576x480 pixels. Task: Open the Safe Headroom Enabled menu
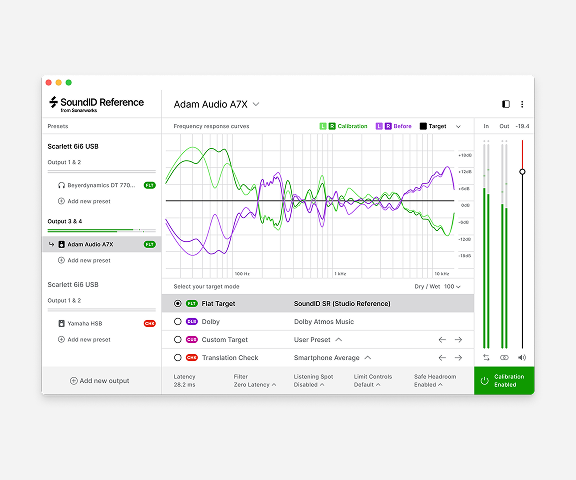(435, 381)
